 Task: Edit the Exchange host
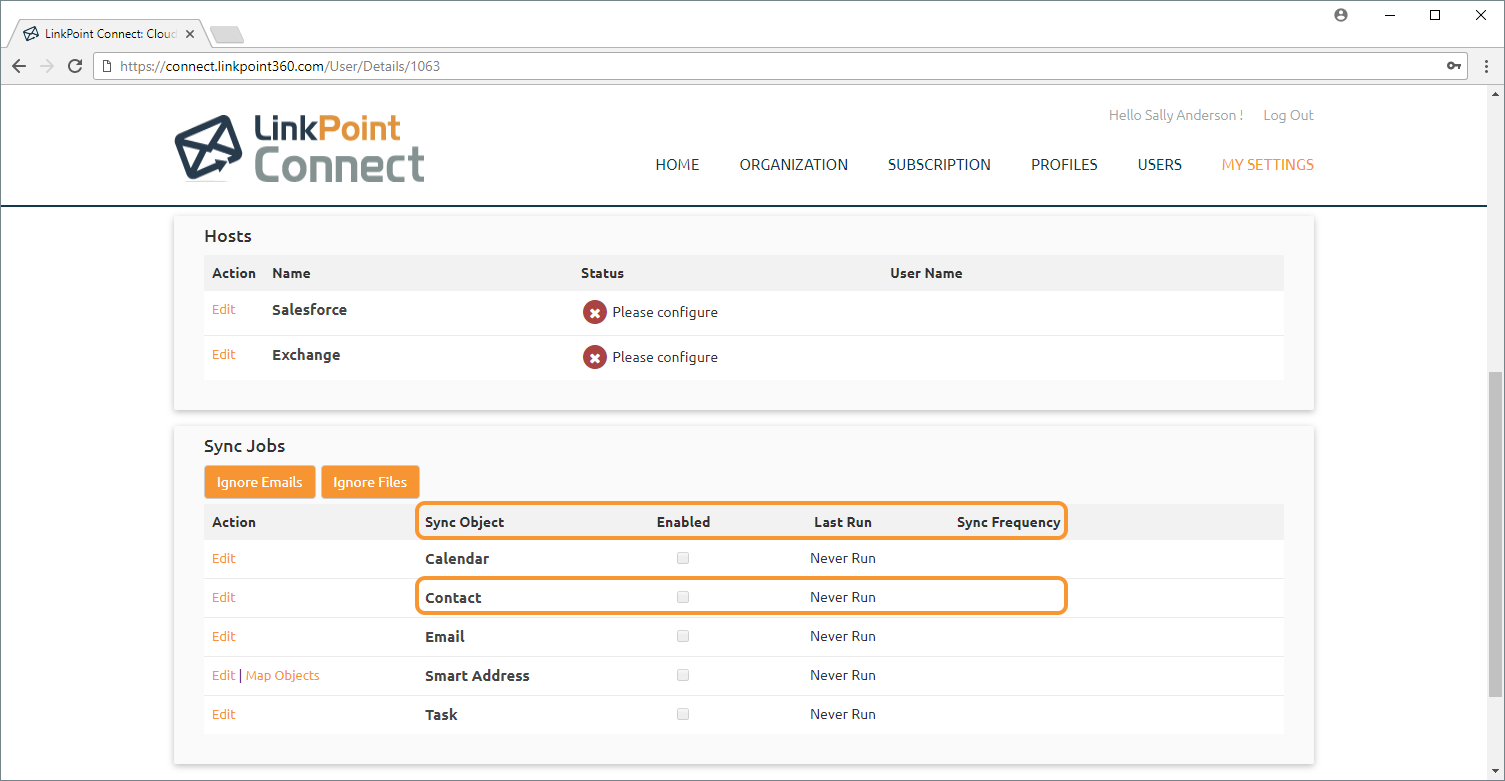tap(223, 355)
